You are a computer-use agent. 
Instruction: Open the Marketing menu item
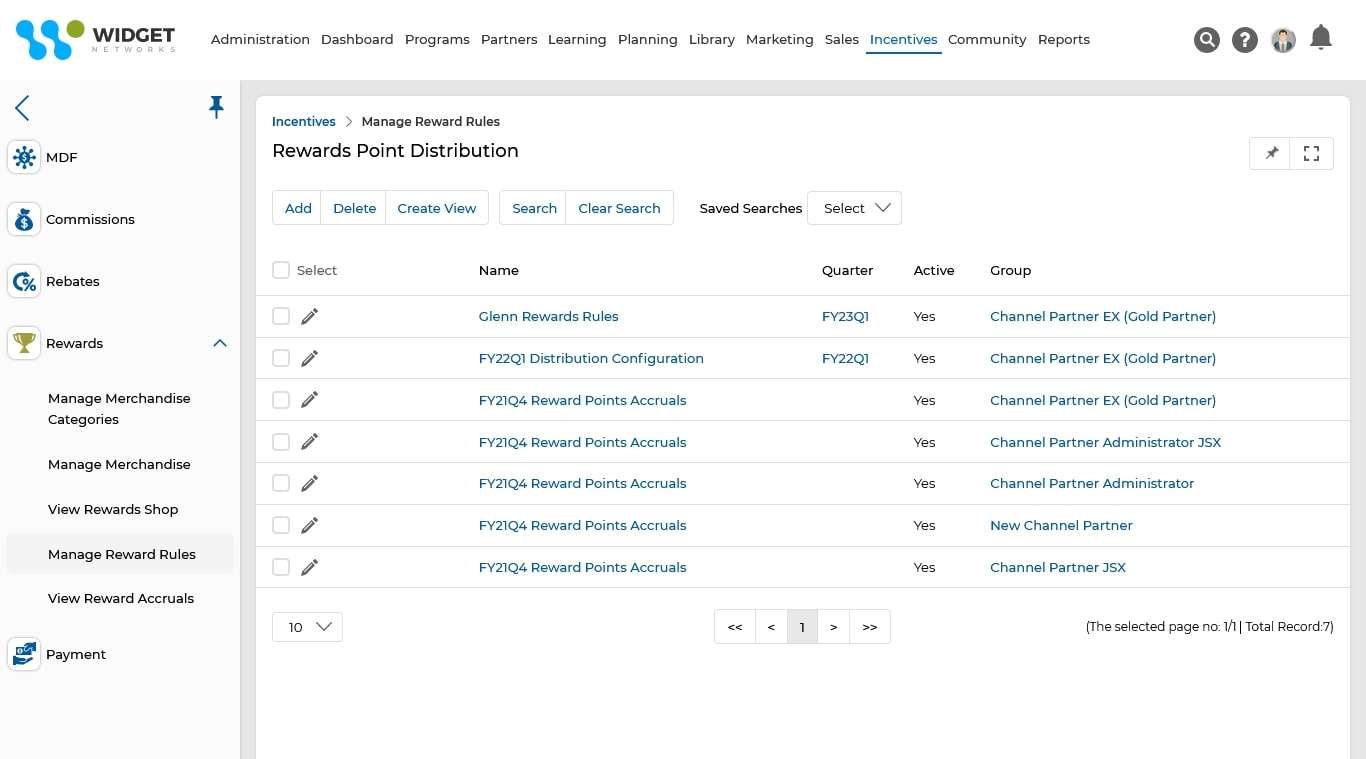pyautogui.click(x=779, y=39)
